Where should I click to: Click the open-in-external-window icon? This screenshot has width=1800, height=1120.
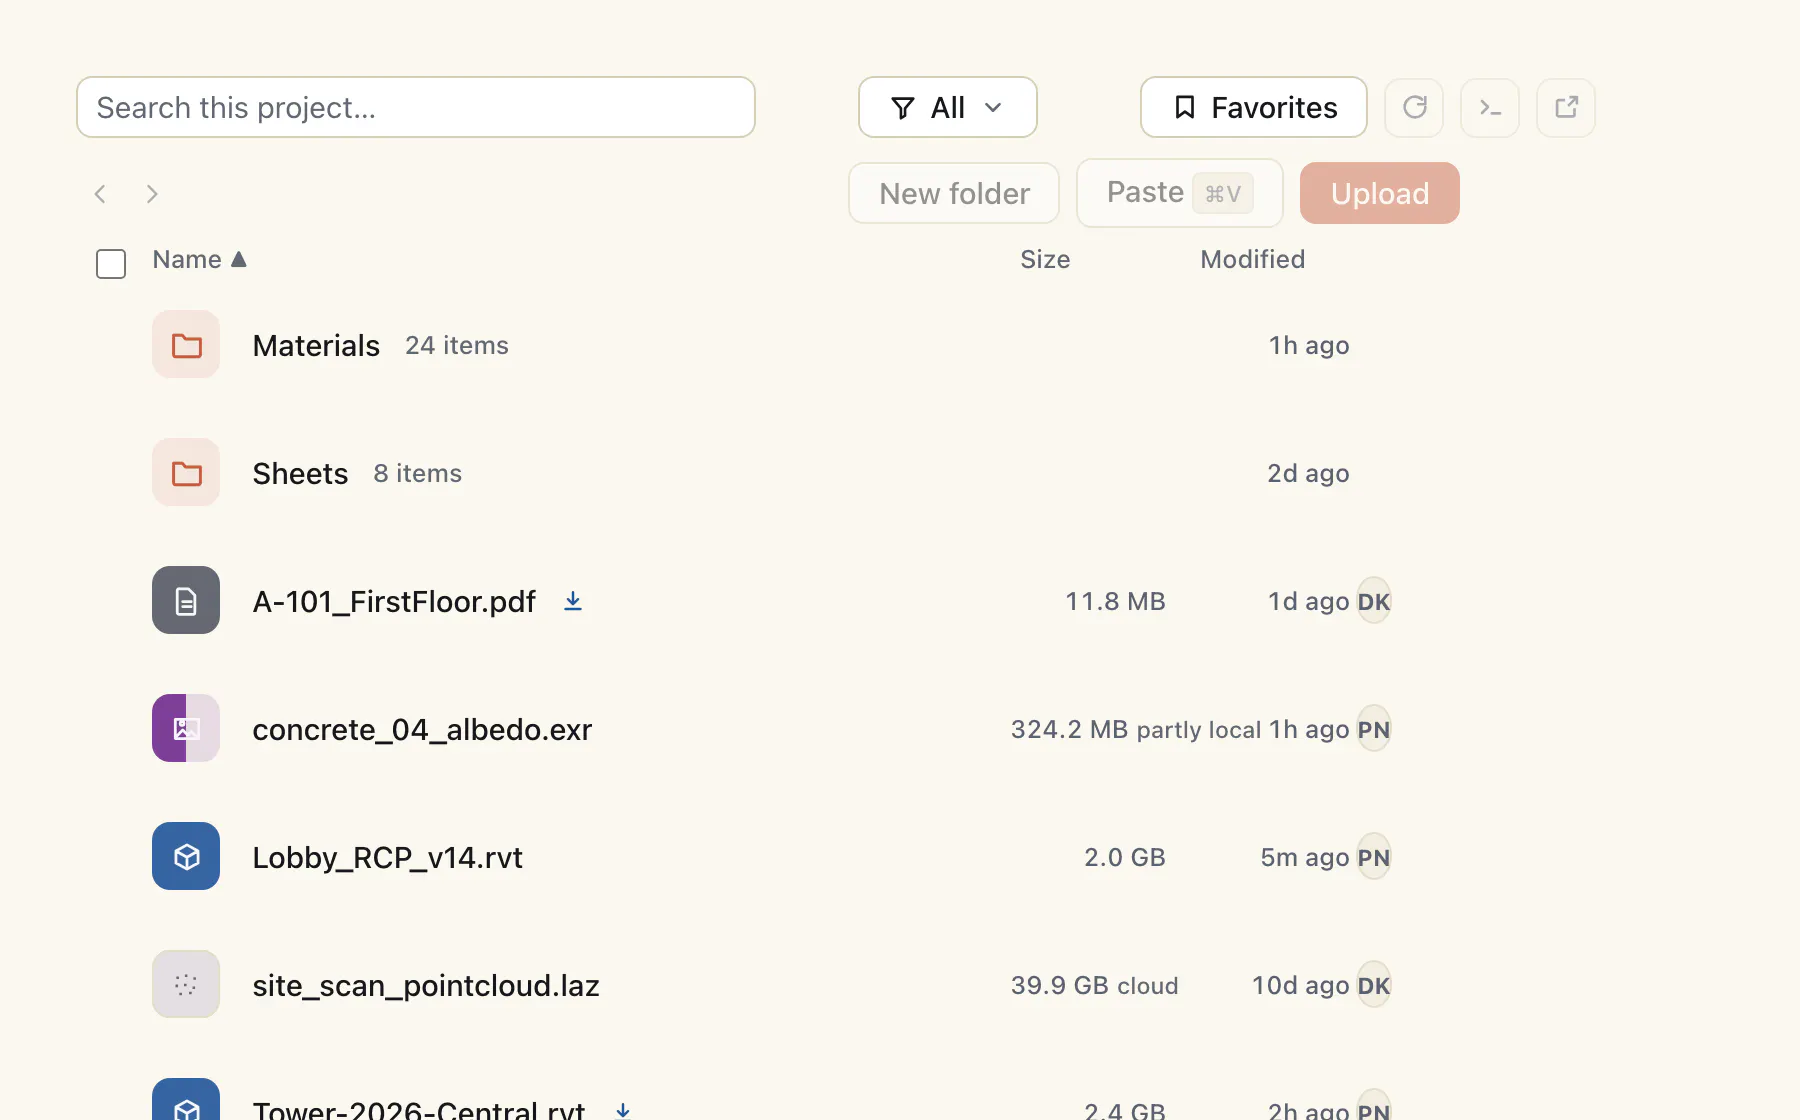point(1566,107)
